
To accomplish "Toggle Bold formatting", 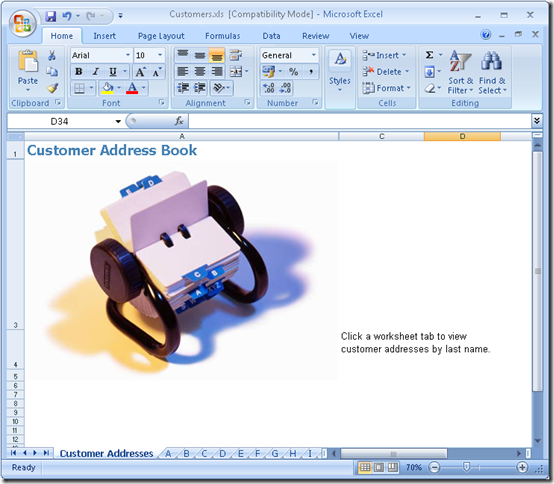I will [x=79, y=72].
